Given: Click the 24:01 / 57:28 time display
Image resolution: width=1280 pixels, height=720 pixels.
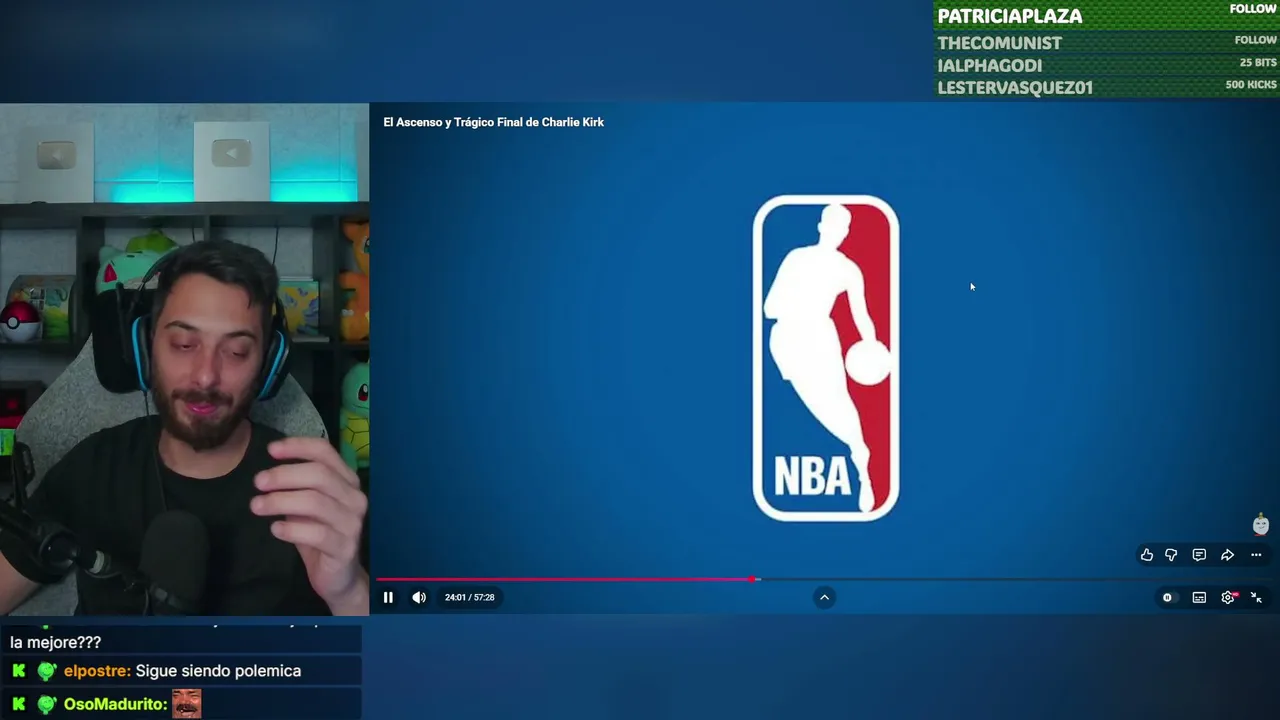Looking at the screenshot, I should pos(469,597).
